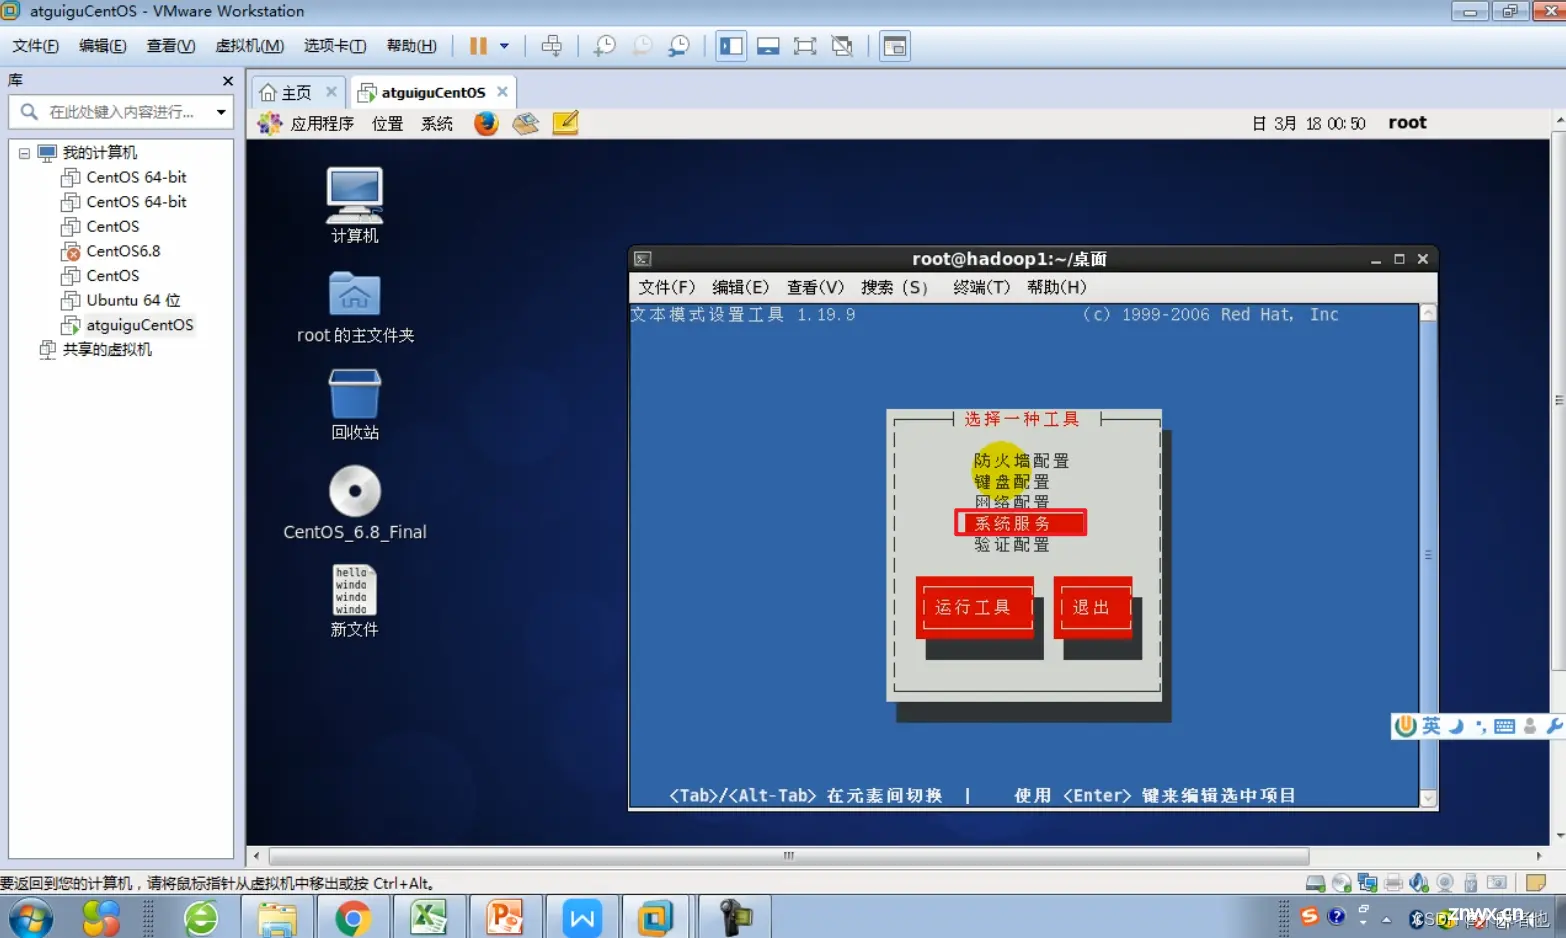Click the CD/DVD device status icon
Viewport: 1566px width, 938px height.
1342,883
